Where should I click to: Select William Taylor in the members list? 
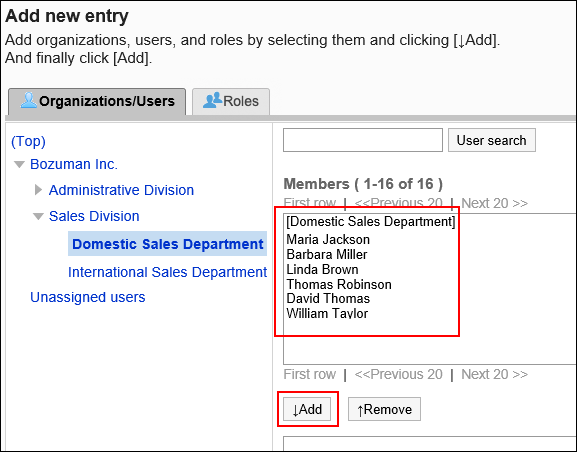(327, 313)
